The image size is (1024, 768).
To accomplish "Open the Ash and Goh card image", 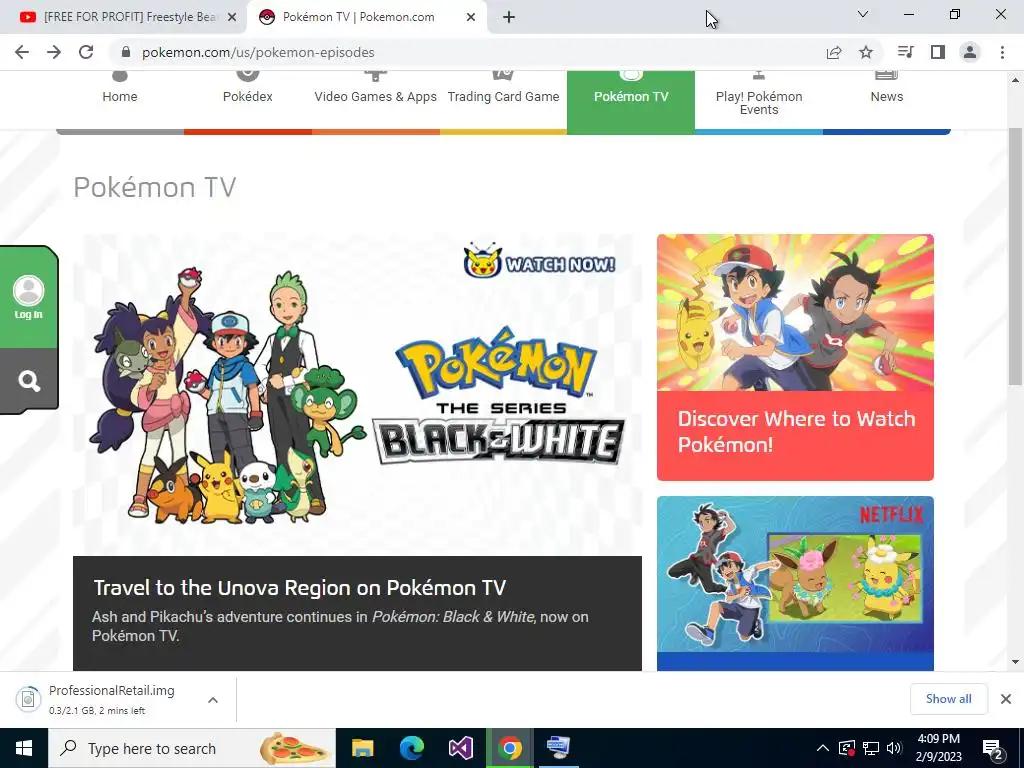I will coord(795,313).
